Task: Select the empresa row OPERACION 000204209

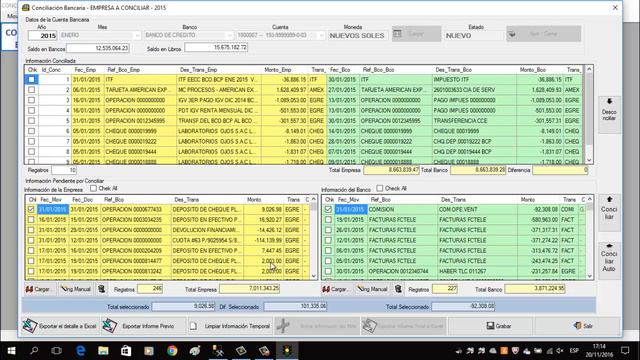Action: (x=167, y=250)
